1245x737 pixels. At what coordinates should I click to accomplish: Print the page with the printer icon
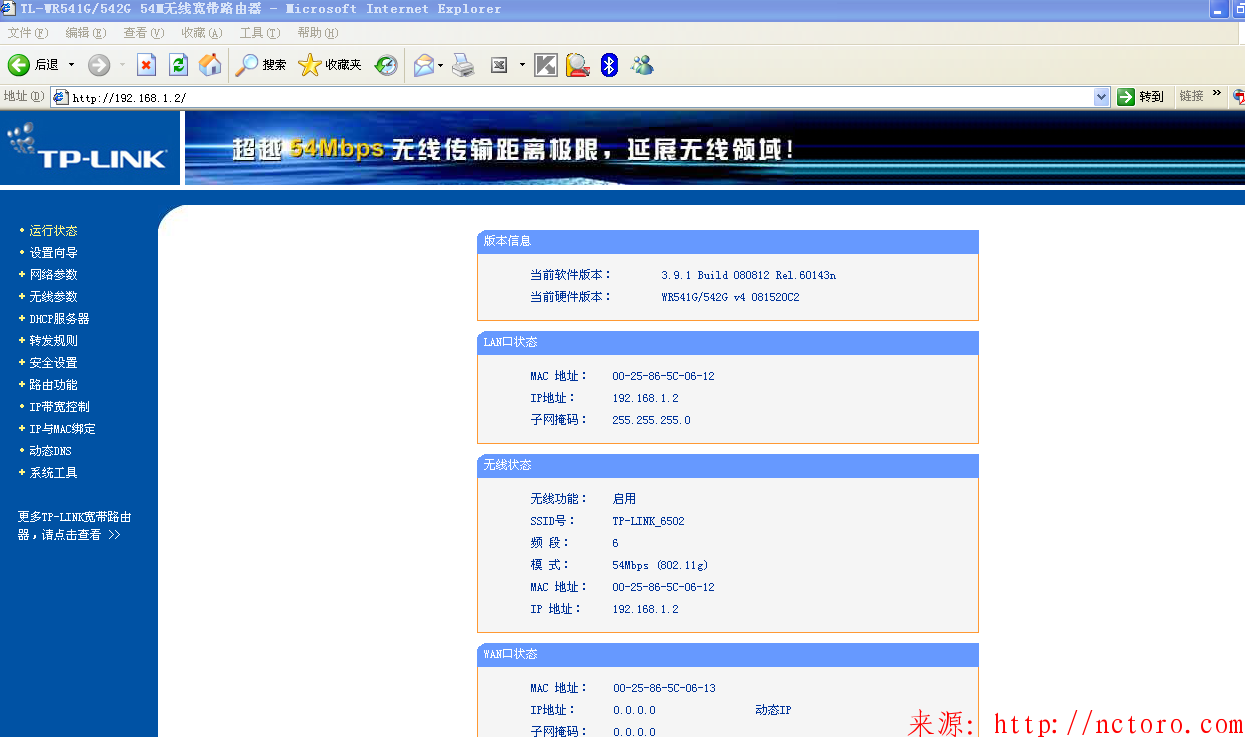coord(463,65)
